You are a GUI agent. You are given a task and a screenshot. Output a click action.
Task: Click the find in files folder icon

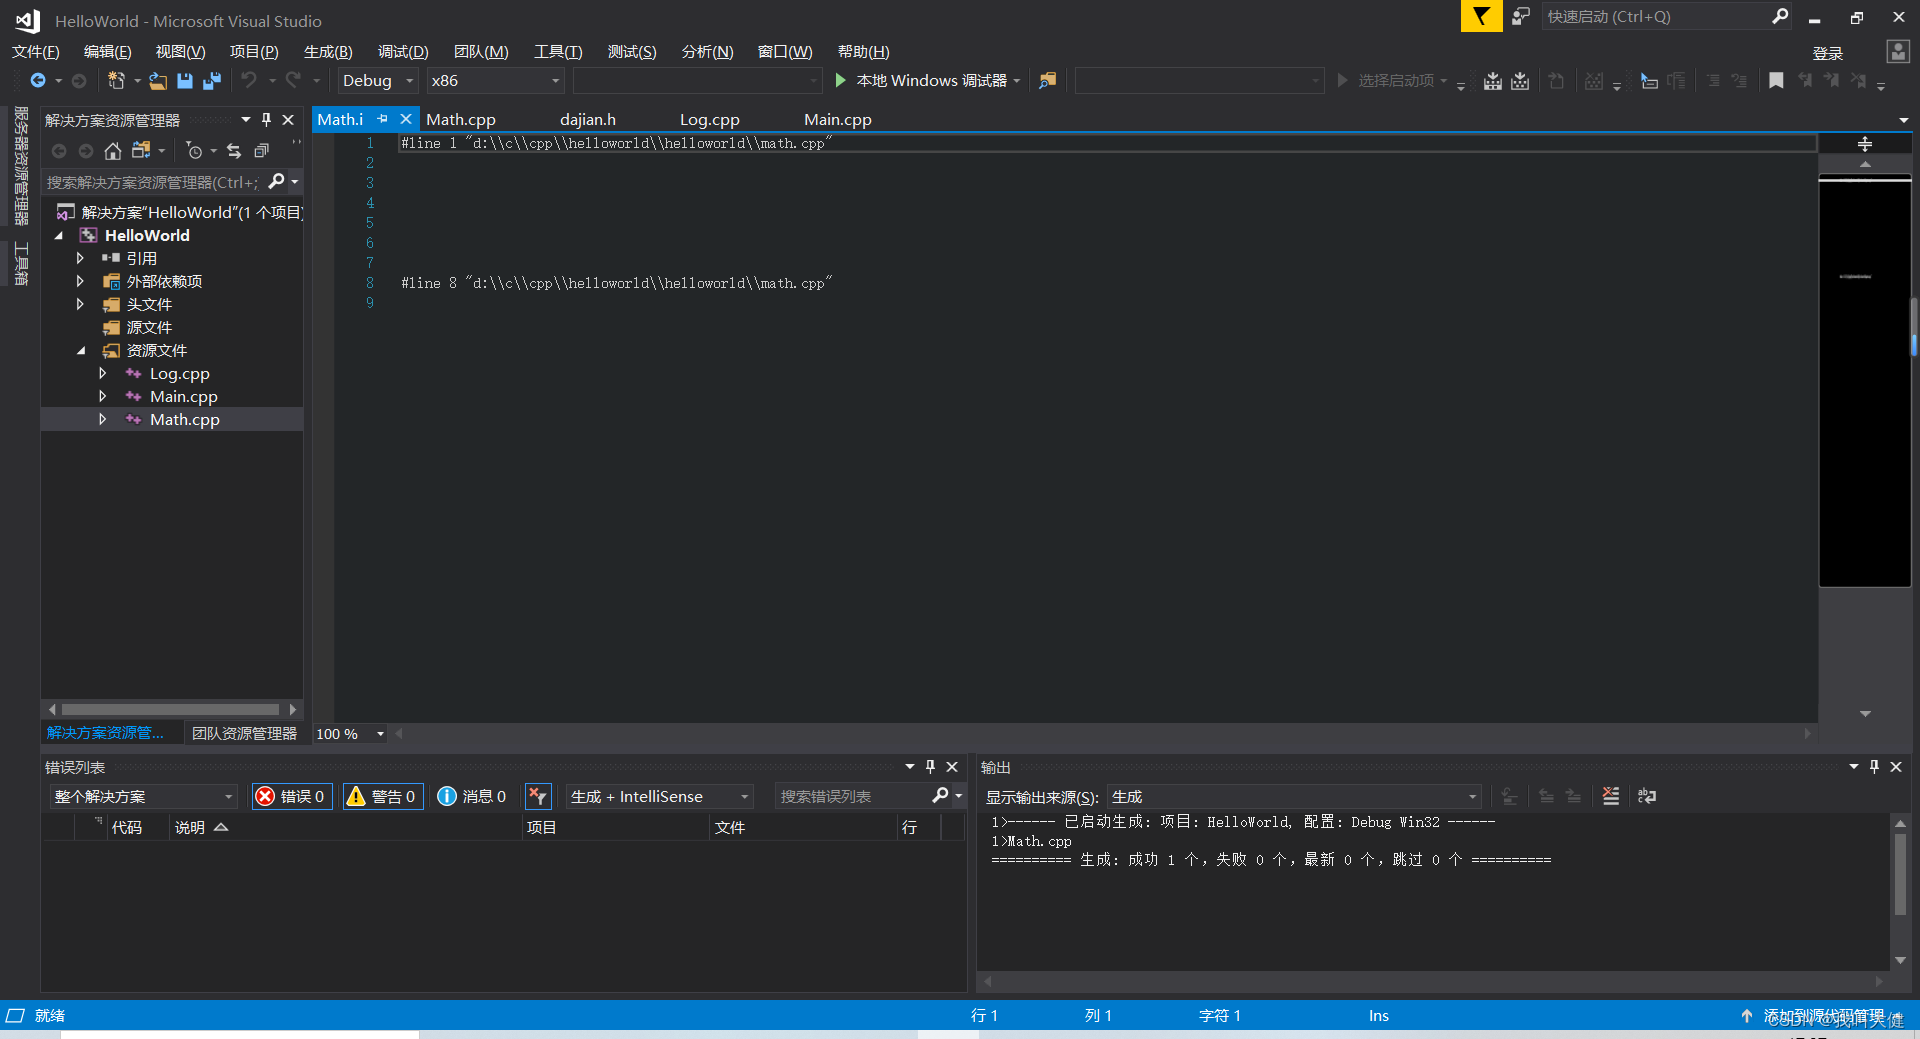(1047, 80)
